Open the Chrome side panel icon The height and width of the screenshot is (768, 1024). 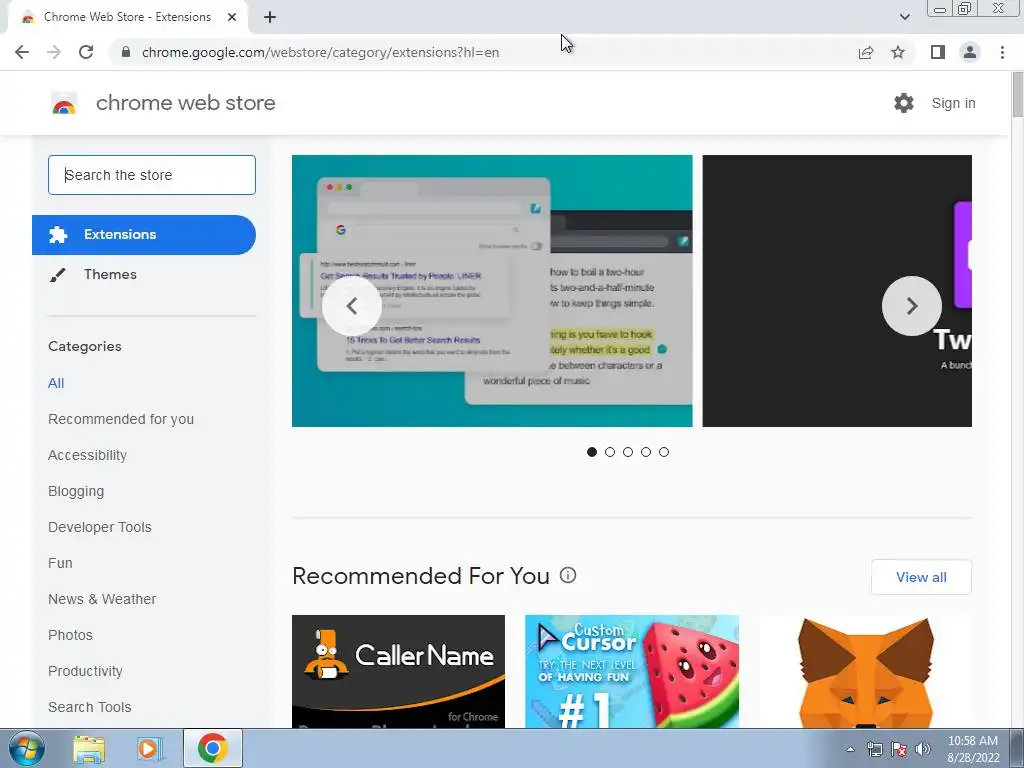(938, 52)
